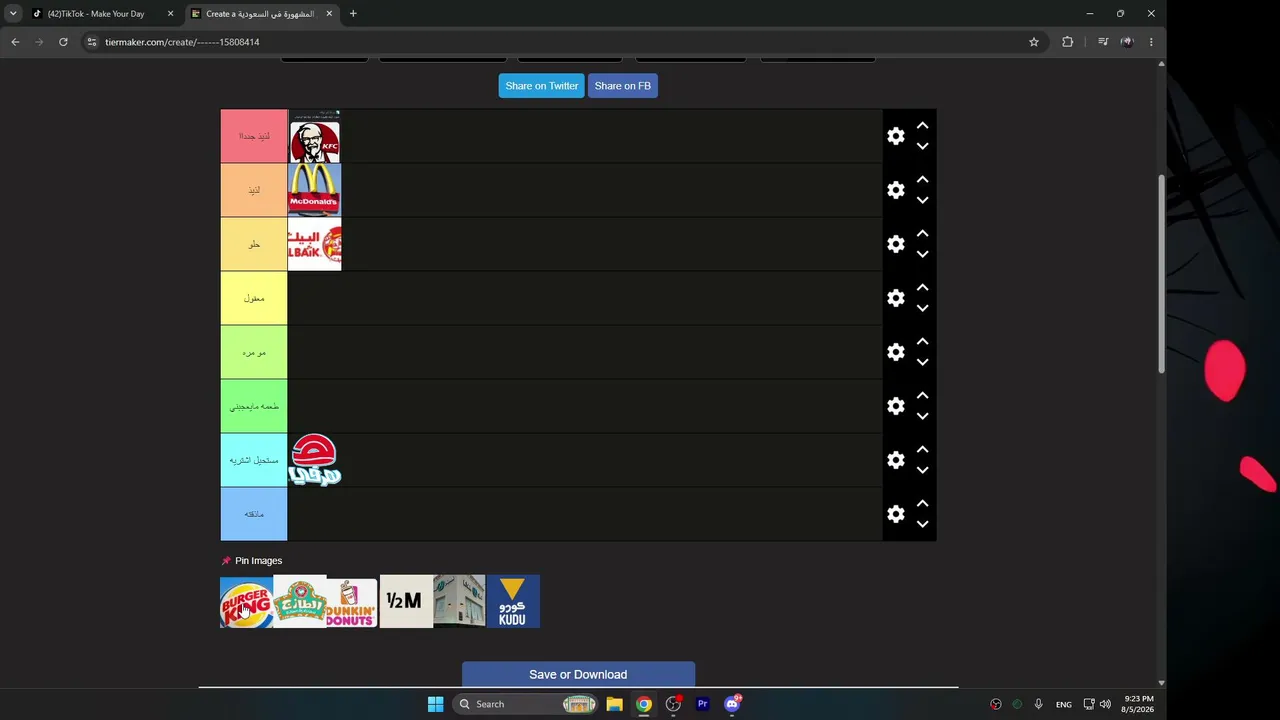Click the Pin Images pushpin icon
The width and height of the screenshot is (1280, 720).
click(226, 561)
